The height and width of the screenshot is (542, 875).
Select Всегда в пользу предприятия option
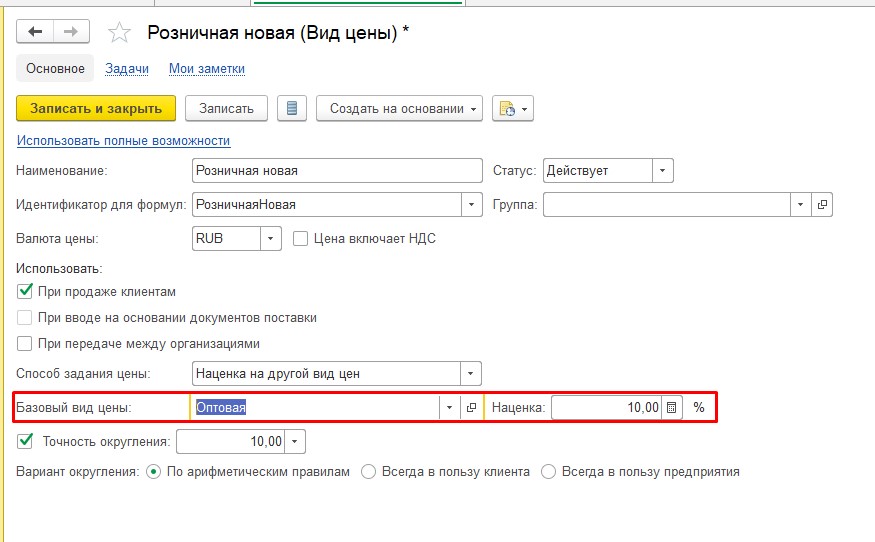click(549, 472)
